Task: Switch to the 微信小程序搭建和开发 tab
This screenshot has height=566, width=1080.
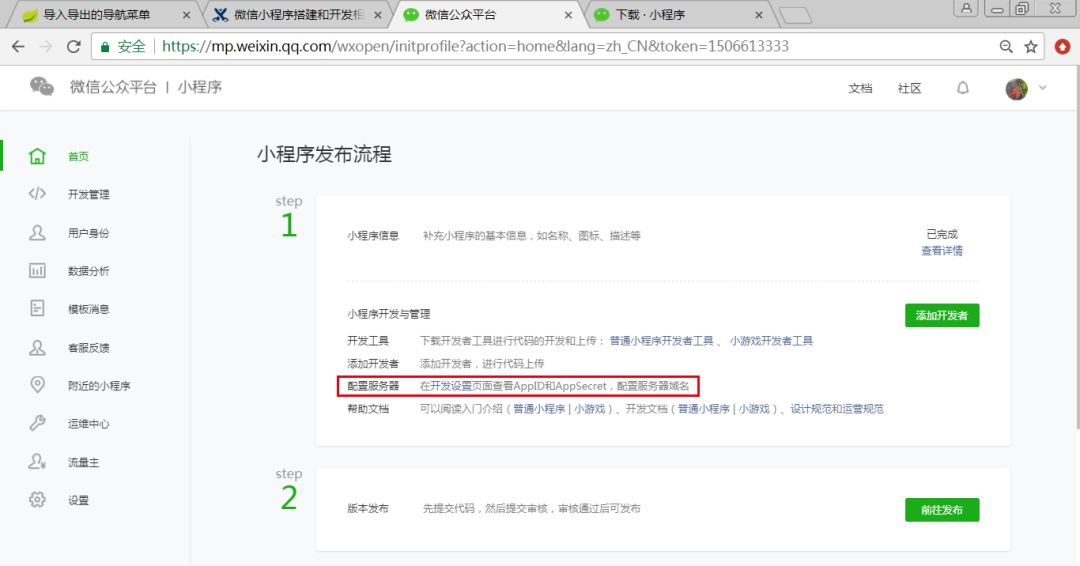Action: [298, 14]
